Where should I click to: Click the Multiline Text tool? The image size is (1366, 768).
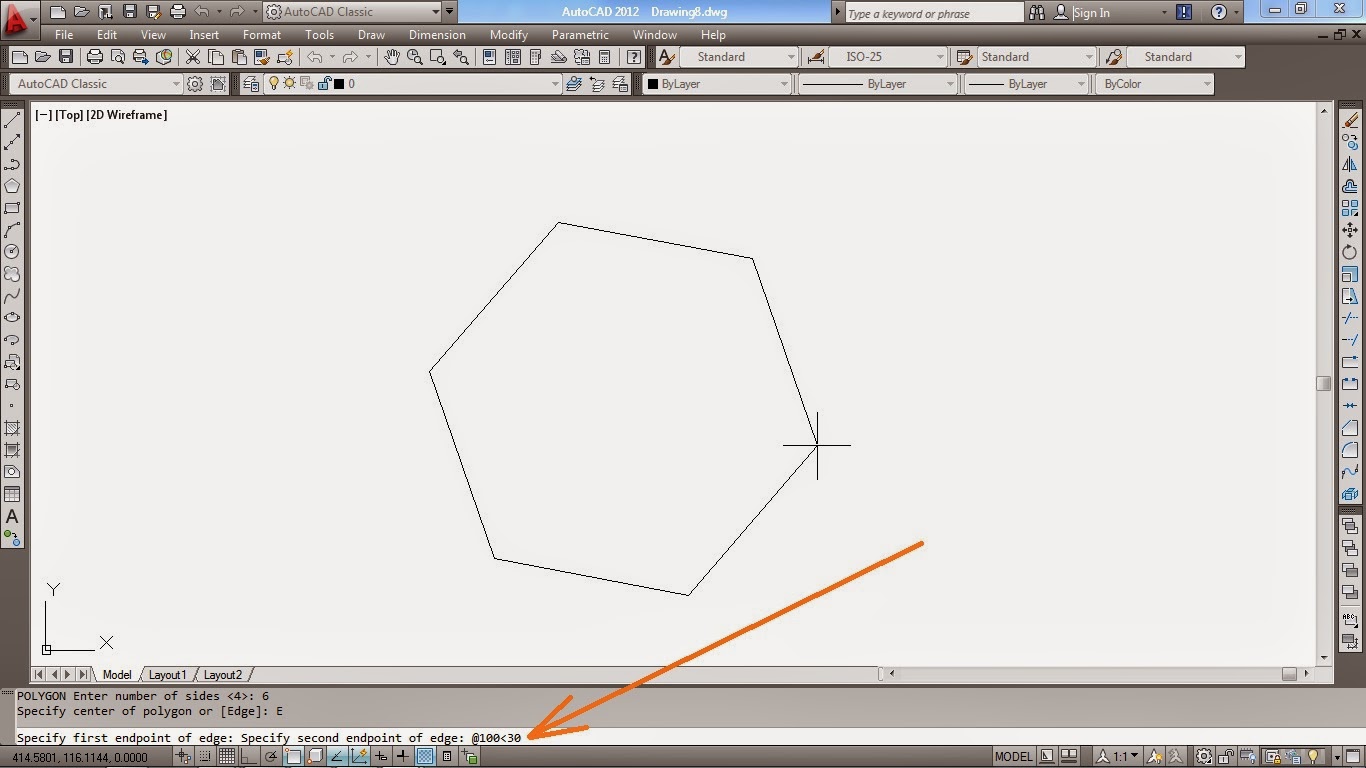click(12, 517)
